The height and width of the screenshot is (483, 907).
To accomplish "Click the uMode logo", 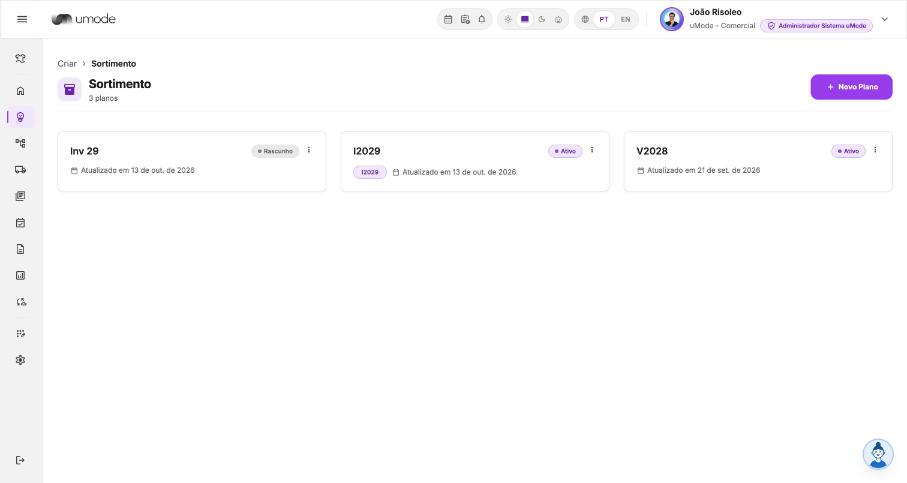I will click(83, 19).
